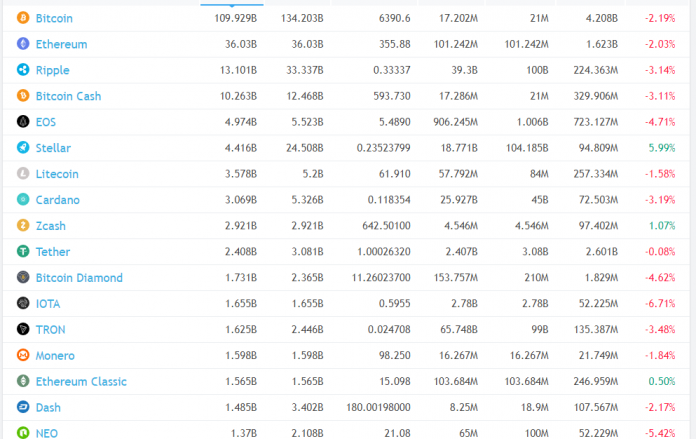Click the Tether logo icon

[23, 252]
